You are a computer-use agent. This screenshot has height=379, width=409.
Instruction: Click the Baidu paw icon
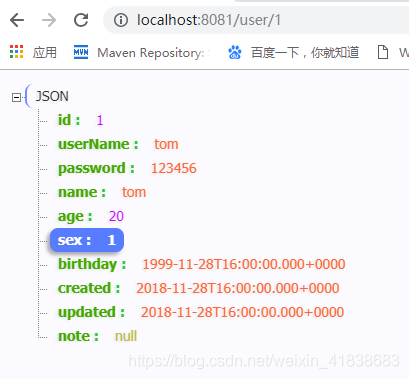tap(235, 52)
